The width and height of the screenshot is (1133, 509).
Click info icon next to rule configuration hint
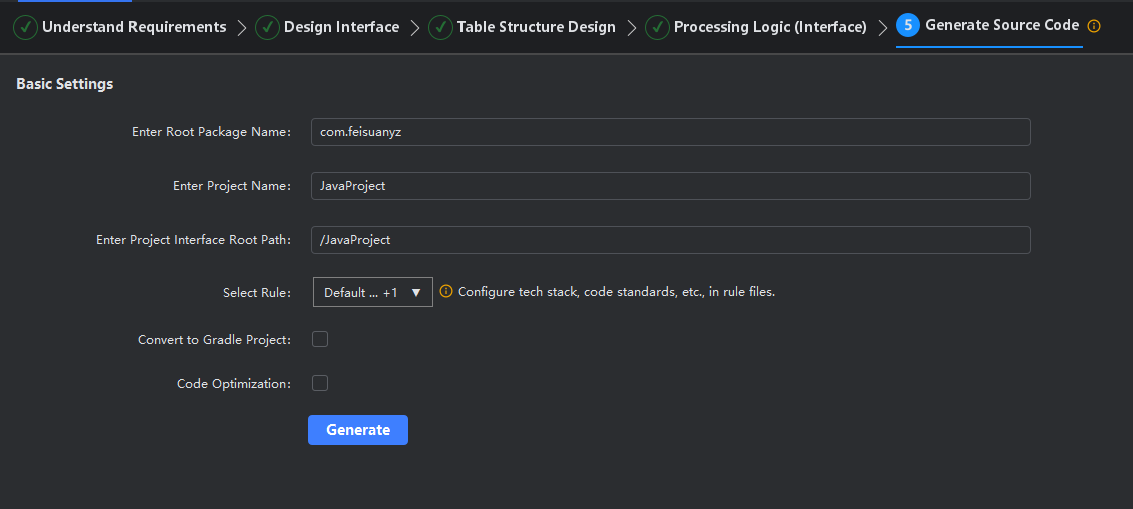click(x=446, y=292)
